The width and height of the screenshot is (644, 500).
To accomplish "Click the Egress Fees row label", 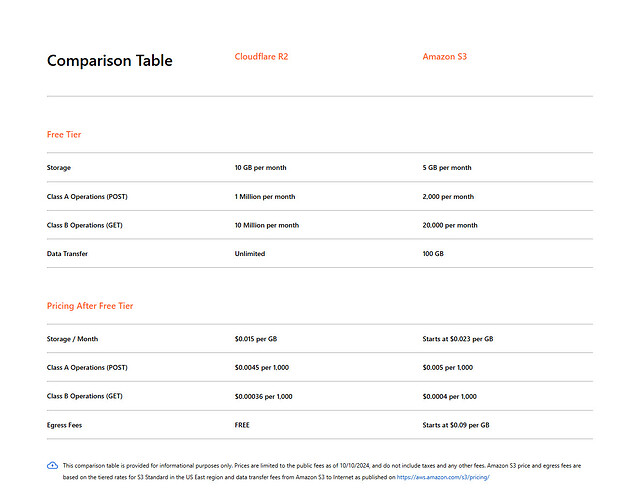I will 64,425.
